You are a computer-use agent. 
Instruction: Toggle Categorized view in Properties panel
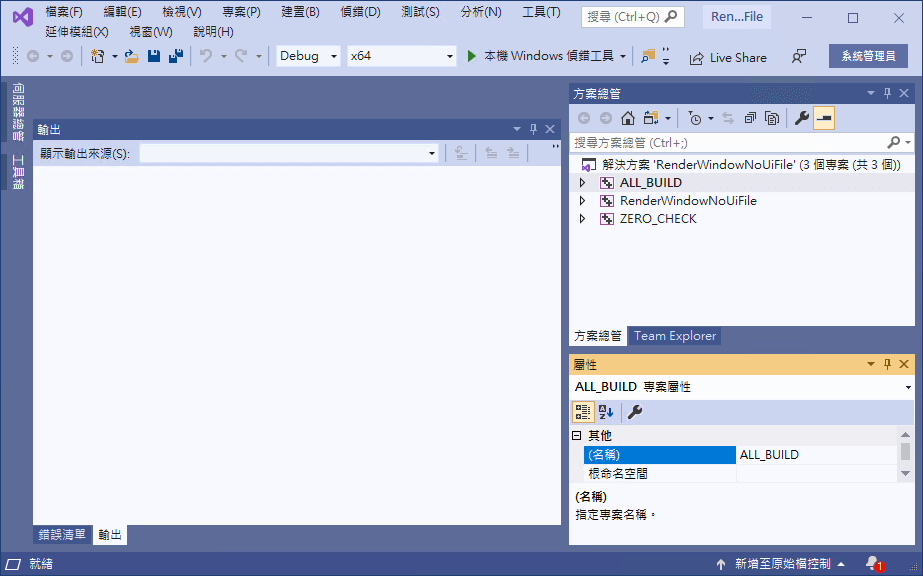(x=583, y=412)
